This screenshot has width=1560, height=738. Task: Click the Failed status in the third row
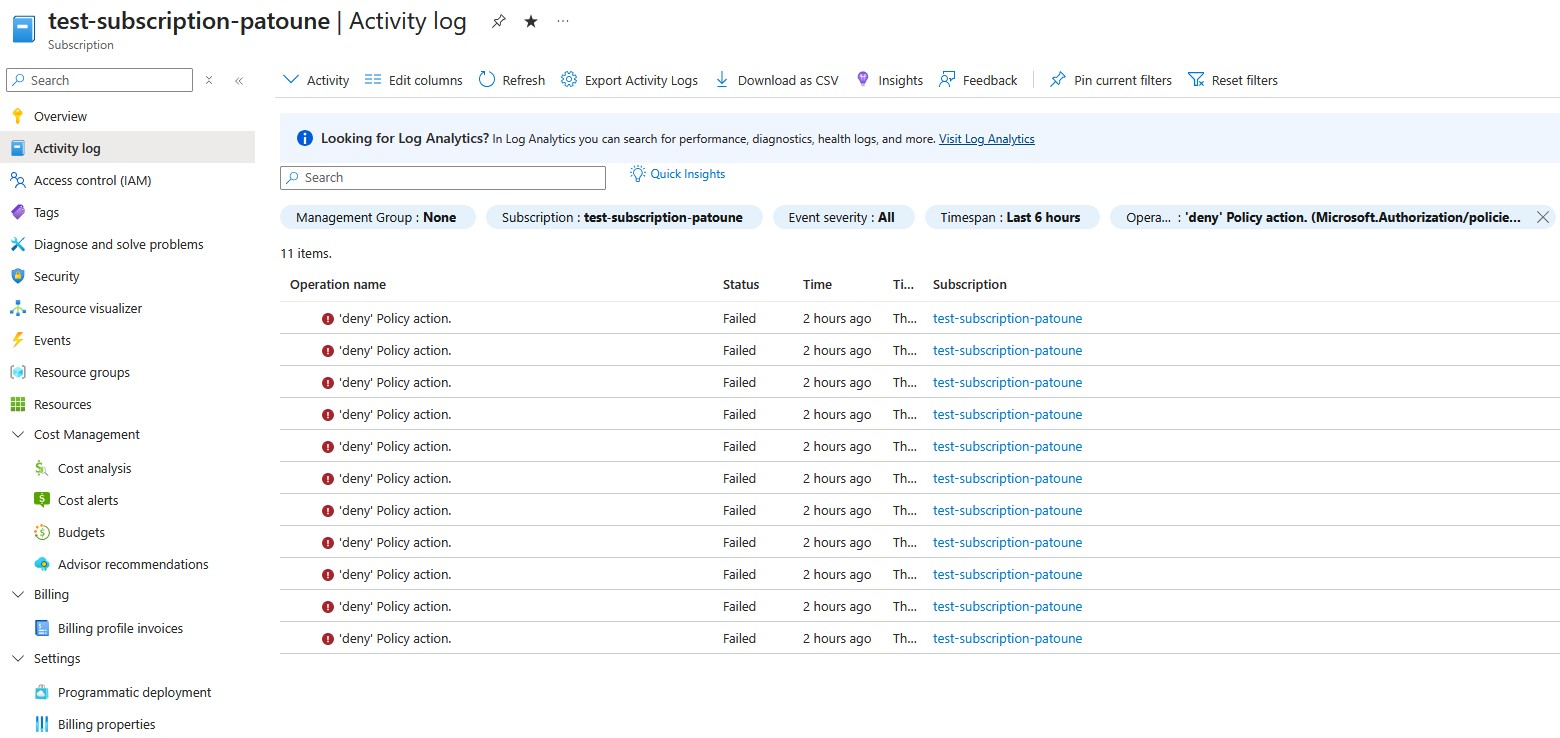[739, 382]
